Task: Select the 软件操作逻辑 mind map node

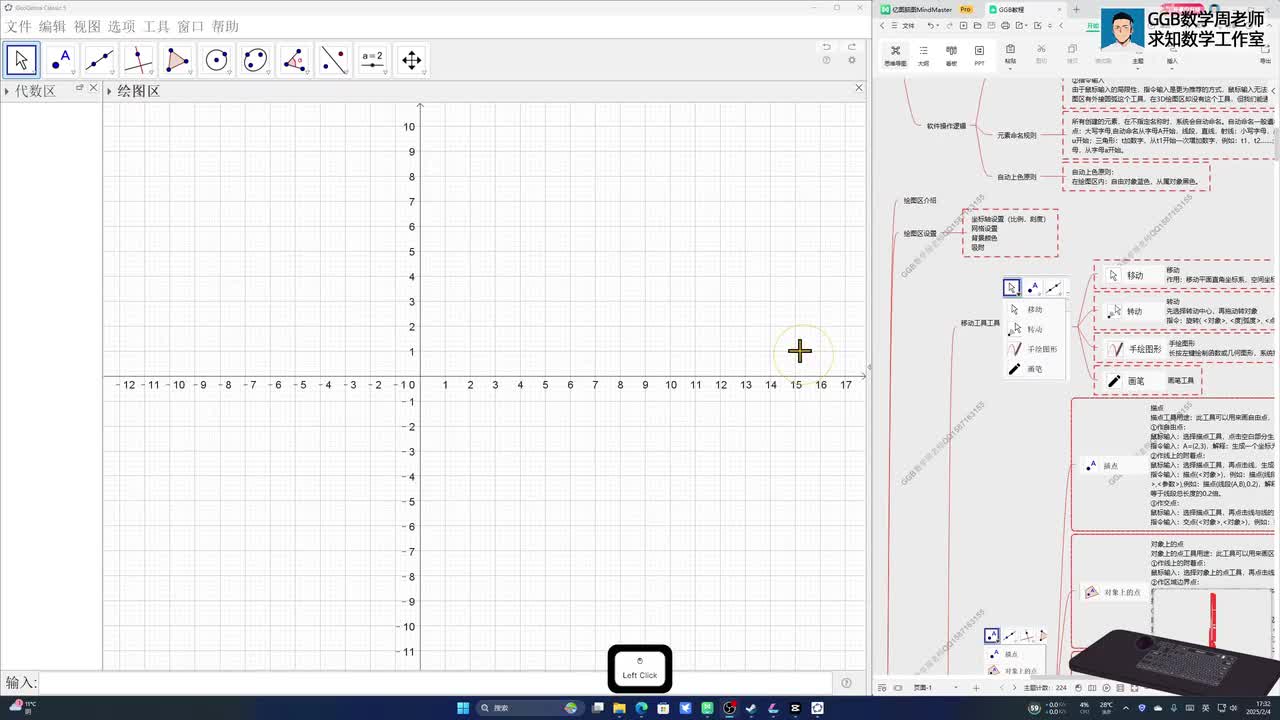Action: (946, 126)
